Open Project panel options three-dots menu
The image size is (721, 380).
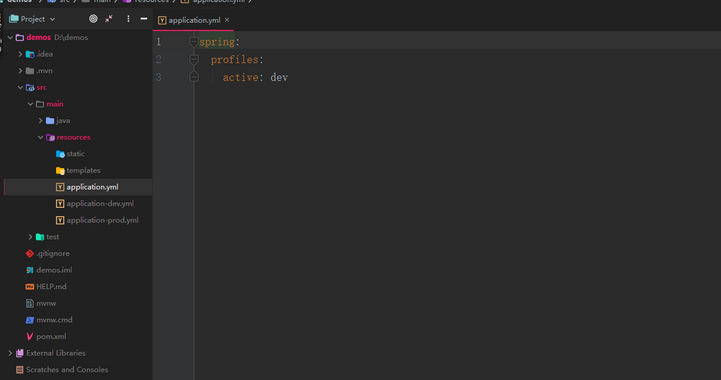pyautogui.click(x=128, y=19)
